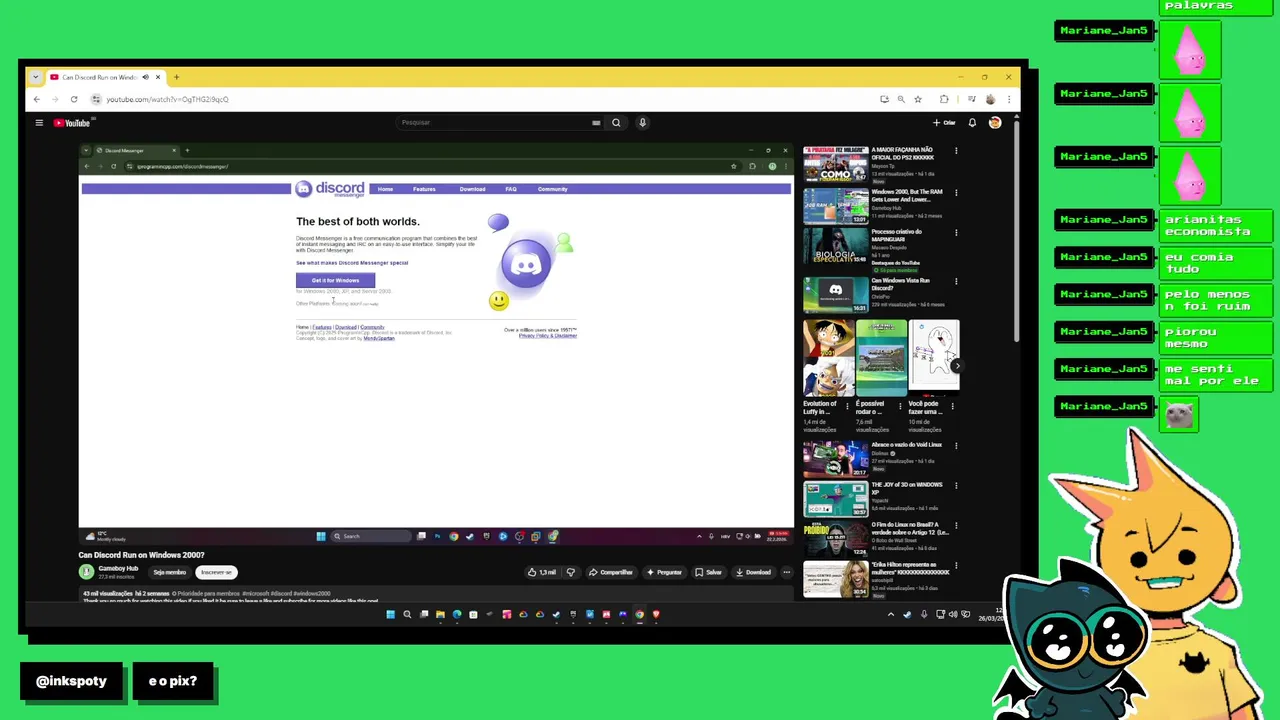Screen dimensions: 1280x720
Task: Reload the page in outer browser
Action: (74, 99)
